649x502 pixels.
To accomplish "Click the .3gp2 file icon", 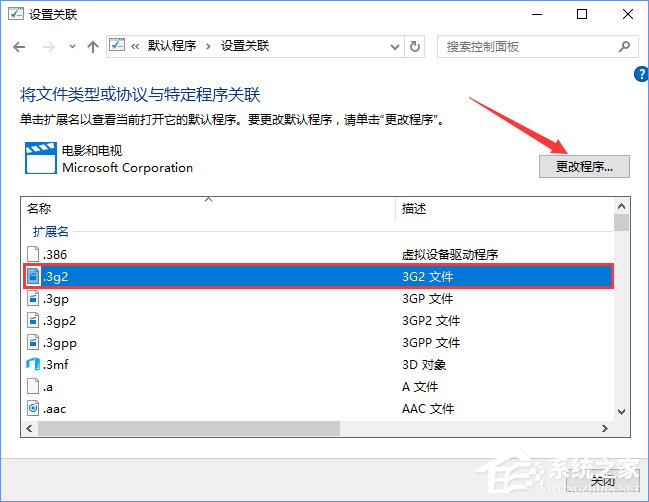I will [33, 320].
